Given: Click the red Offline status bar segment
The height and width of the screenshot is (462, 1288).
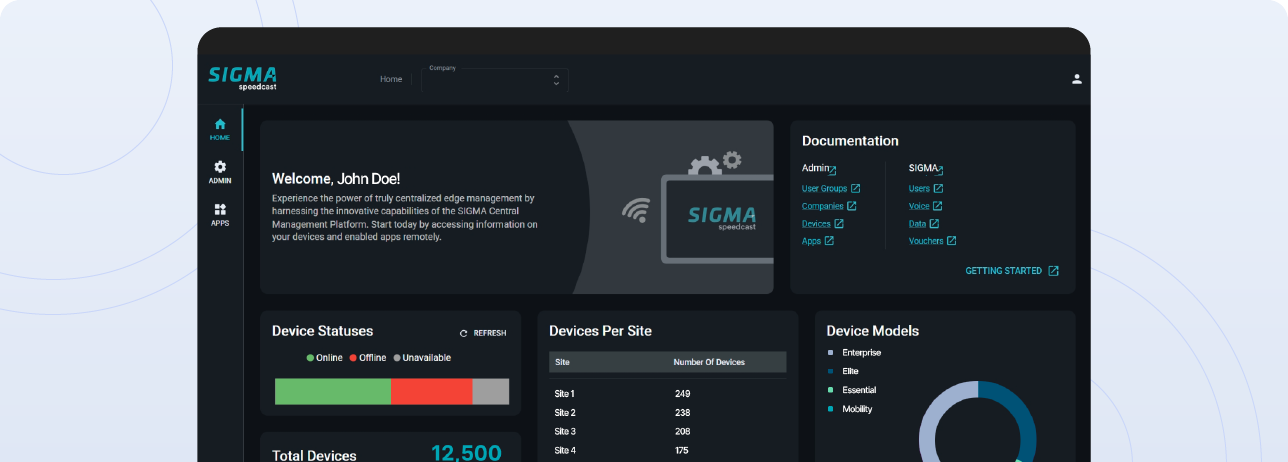Looking at the screenshot, I should coord(431,391).
